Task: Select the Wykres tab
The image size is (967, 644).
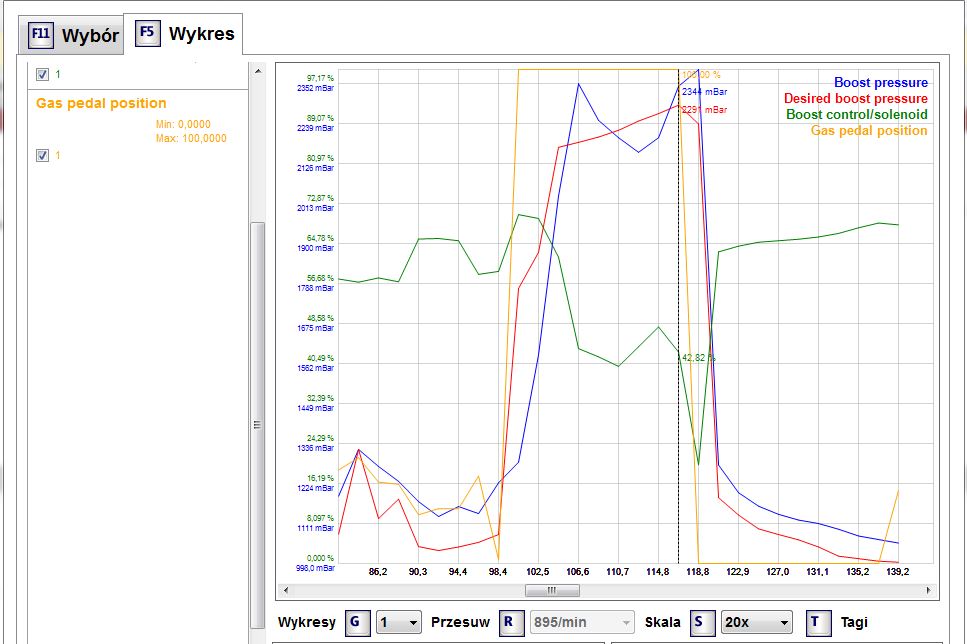Action: point(186,33)
